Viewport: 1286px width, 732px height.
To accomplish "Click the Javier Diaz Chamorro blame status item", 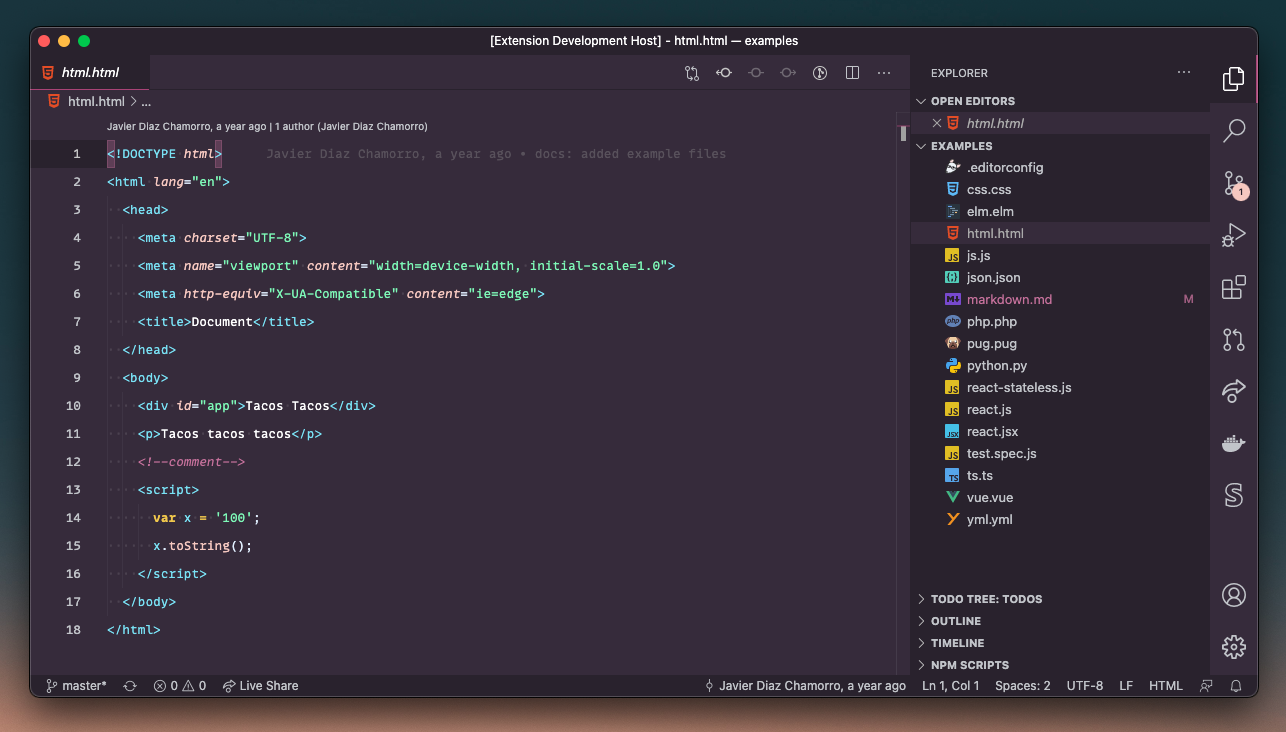I will point(806,686).
